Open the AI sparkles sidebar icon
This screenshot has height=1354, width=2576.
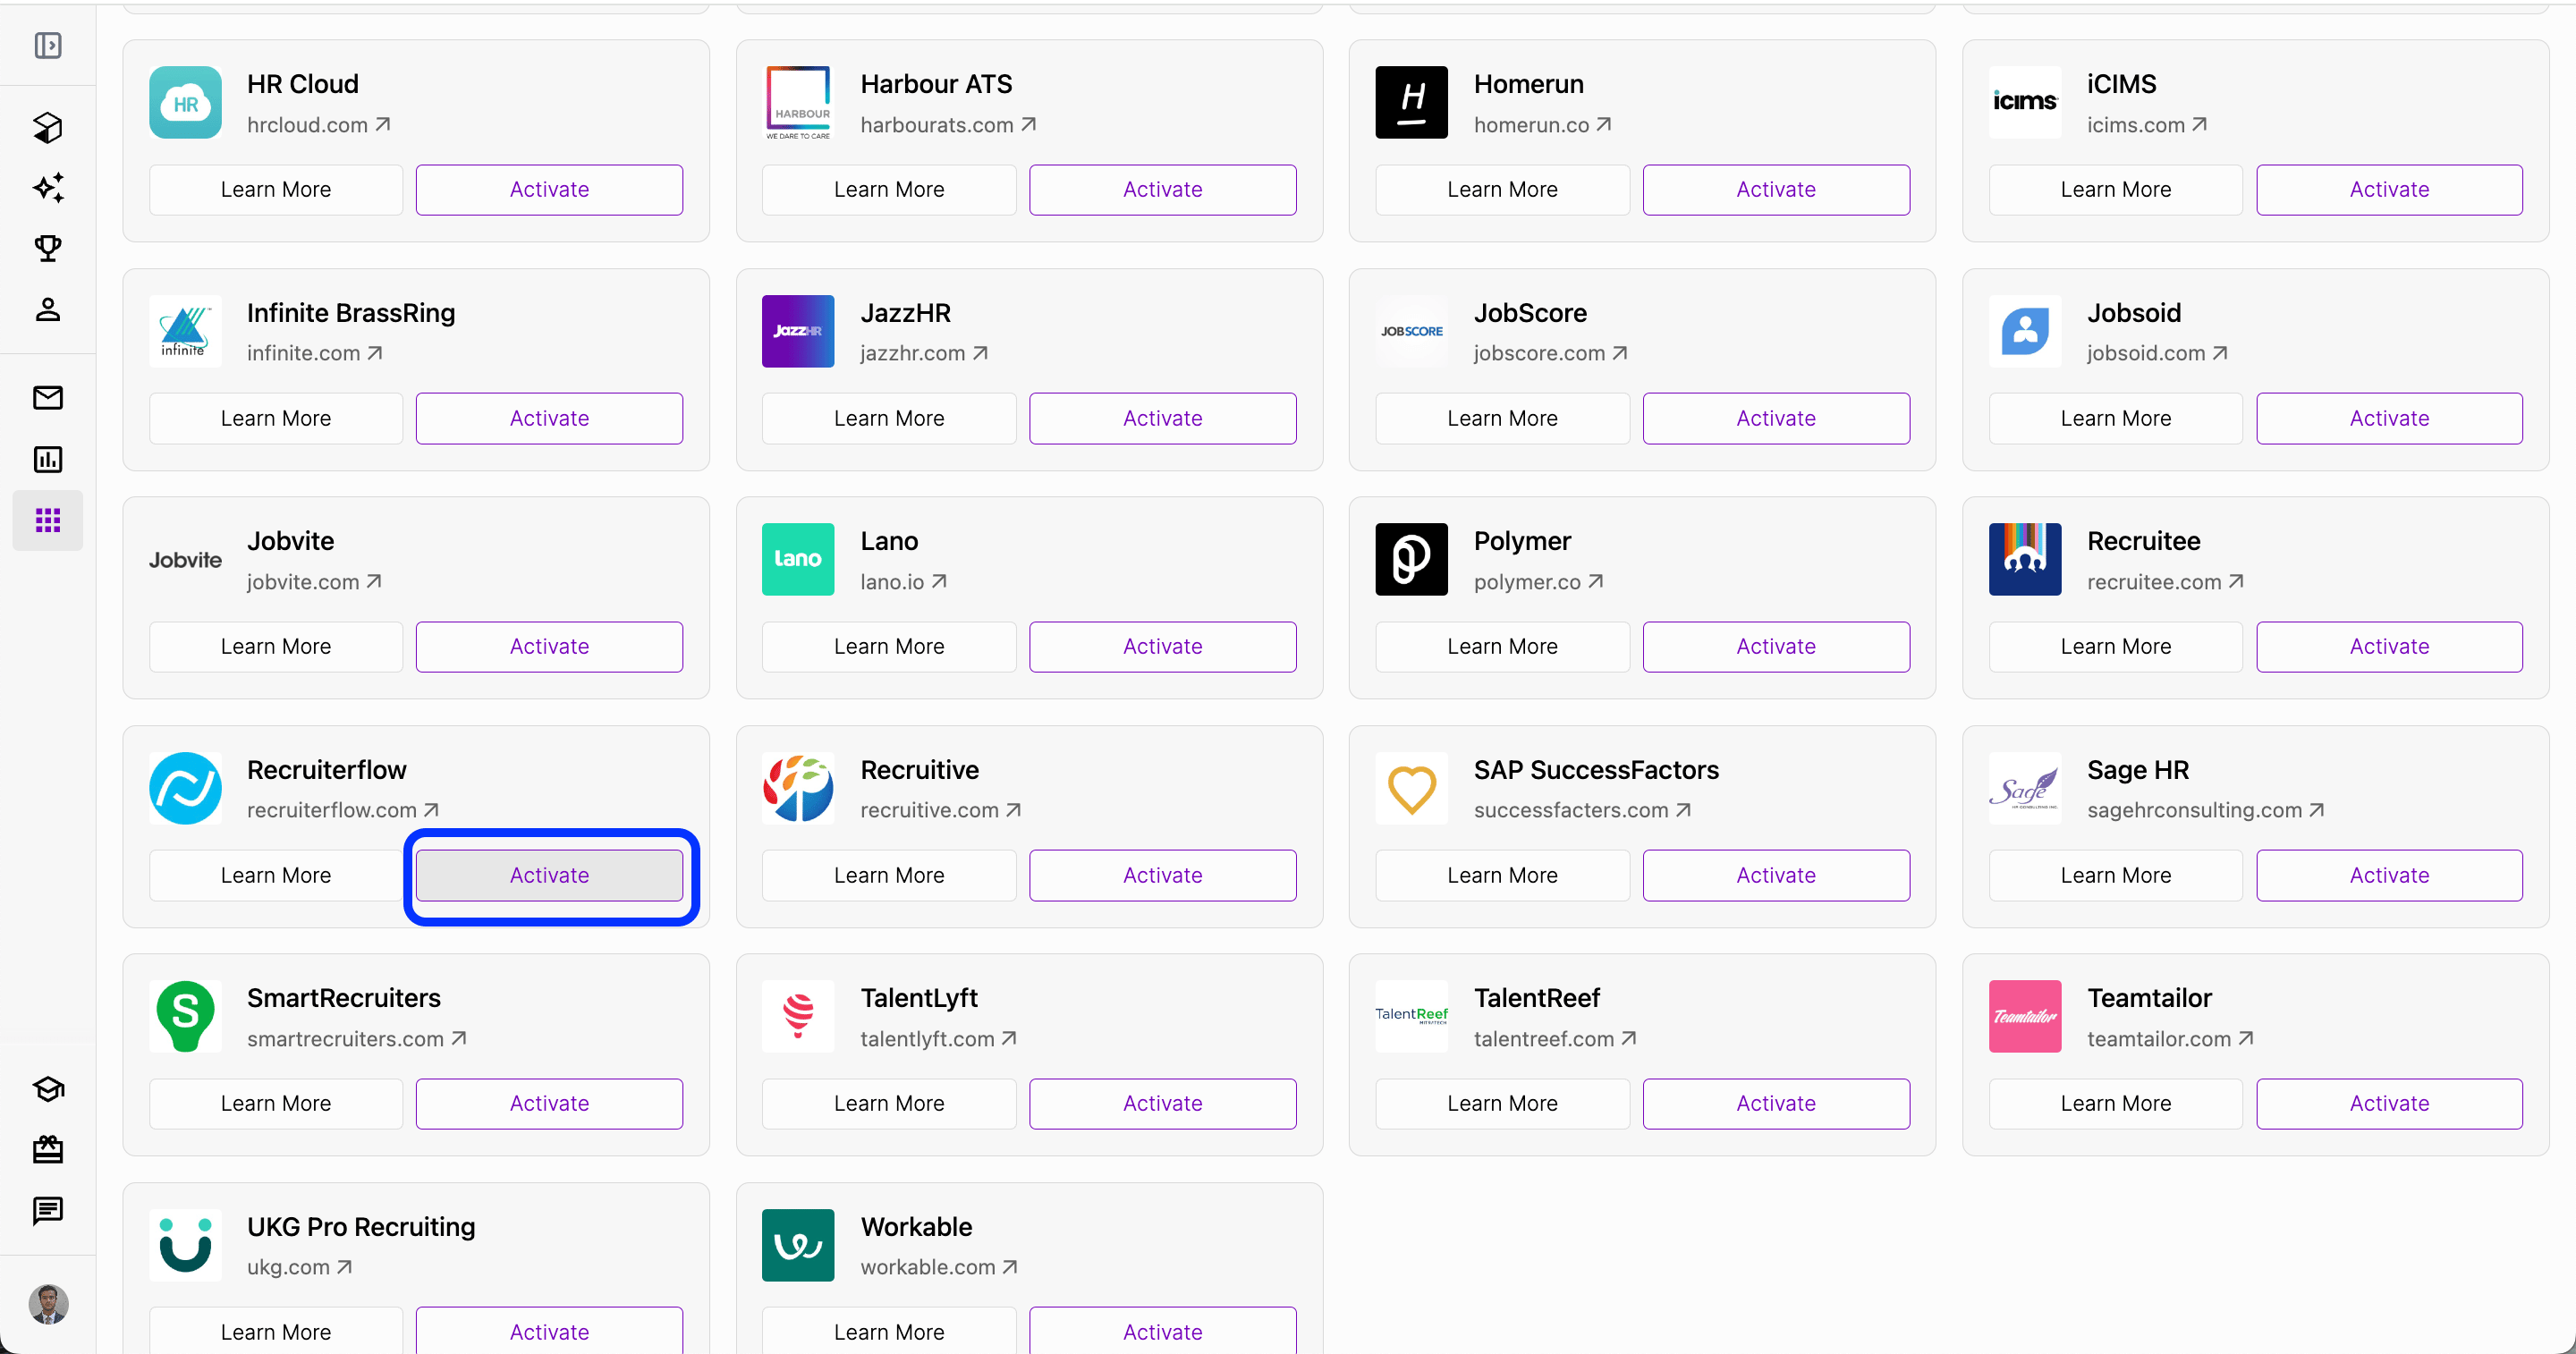pos(48,188)
